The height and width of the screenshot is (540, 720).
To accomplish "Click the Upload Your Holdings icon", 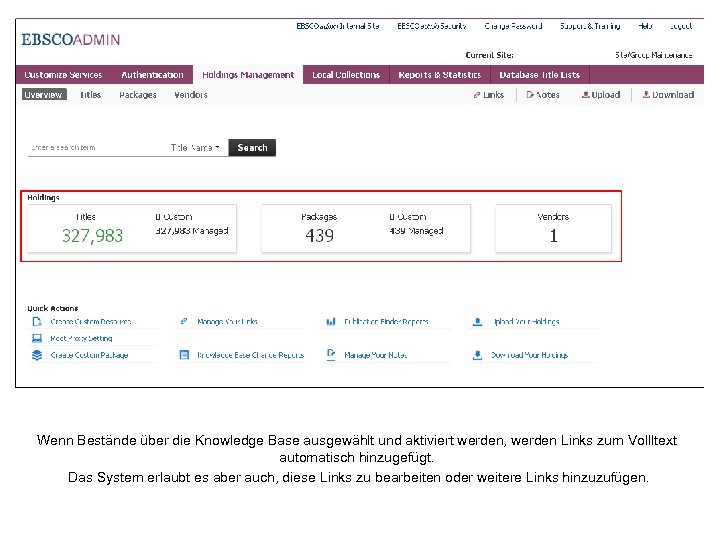I will 478,321.
